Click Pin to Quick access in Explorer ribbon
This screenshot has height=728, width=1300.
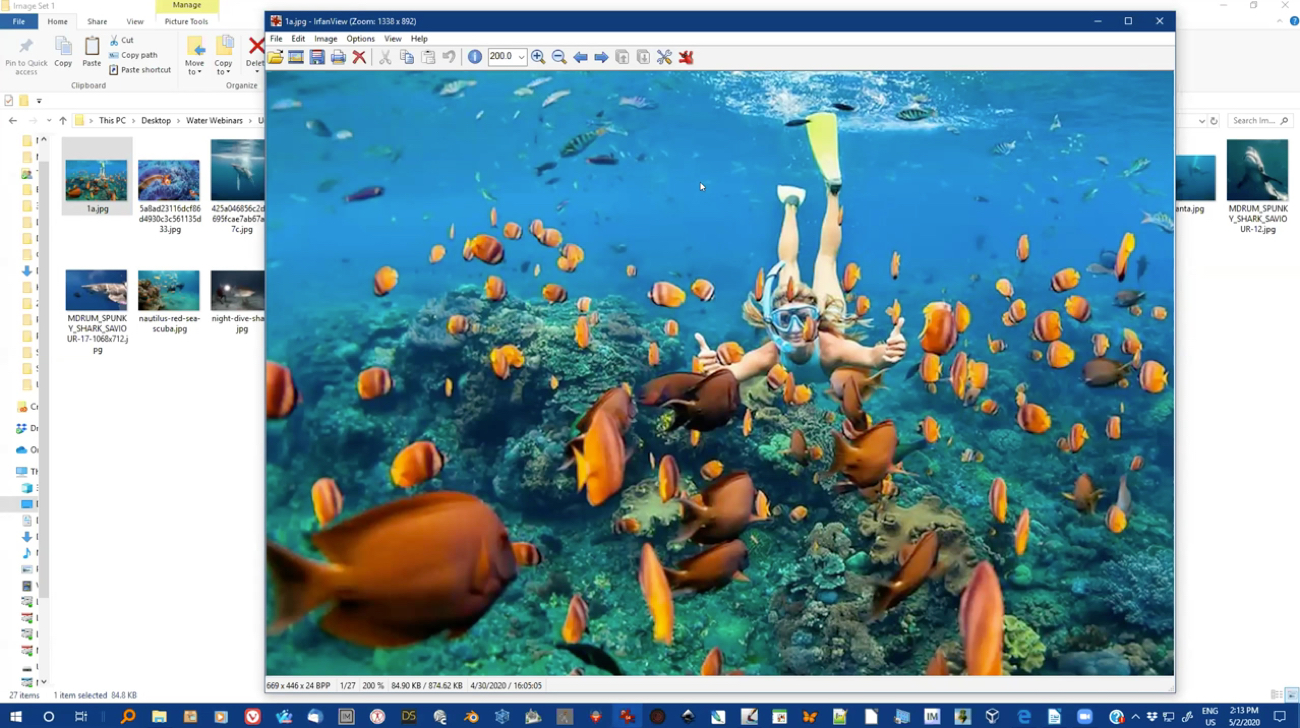pos(26,56)
